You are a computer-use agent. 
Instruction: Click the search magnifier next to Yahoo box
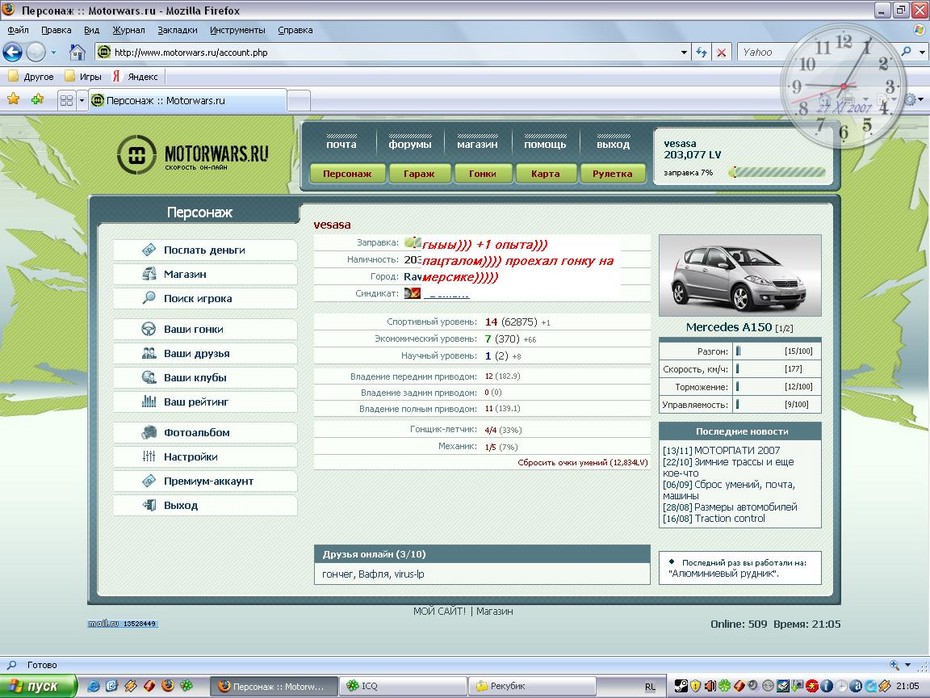tap(906, 52)
